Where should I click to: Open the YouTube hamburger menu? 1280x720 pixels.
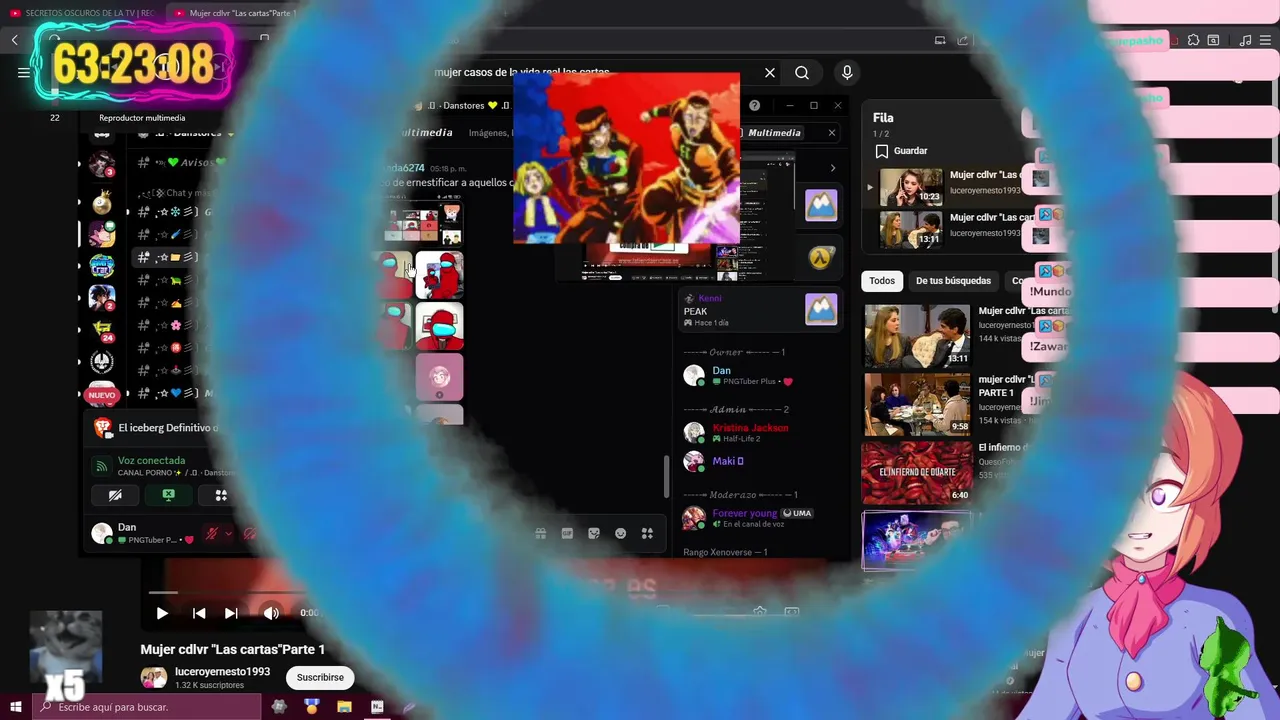tap(24, 72)
